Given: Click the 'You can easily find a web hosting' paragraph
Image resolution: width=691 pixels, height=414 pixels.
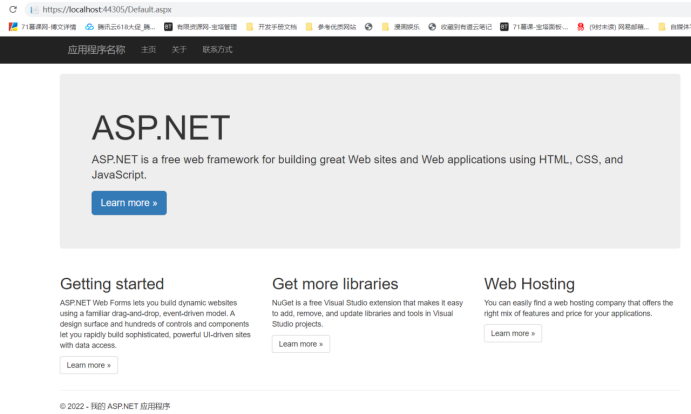Looking at the screenshot, I should tap(578, 308).
